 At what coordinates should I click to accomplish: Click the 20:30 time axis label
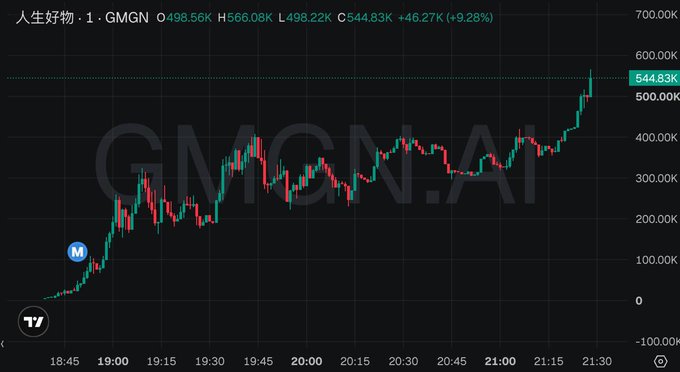pyautogui.click(x=403, y=361)
